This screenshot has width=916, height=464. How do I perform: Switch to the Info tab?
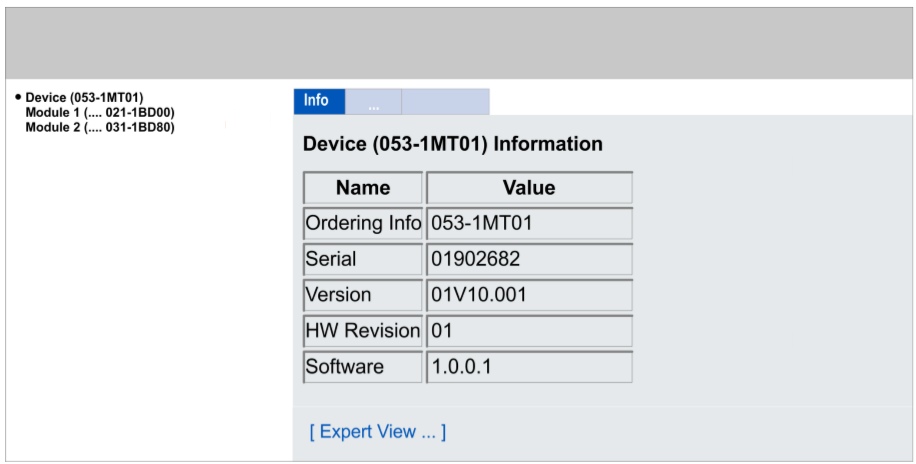click(317, 101)
